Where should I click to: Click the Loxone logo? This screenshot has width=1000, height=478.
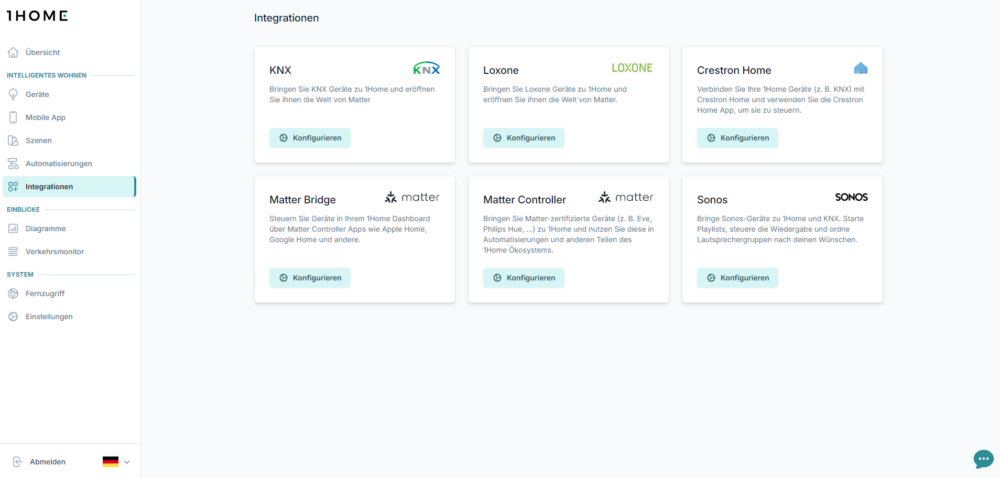coord(632,68)
